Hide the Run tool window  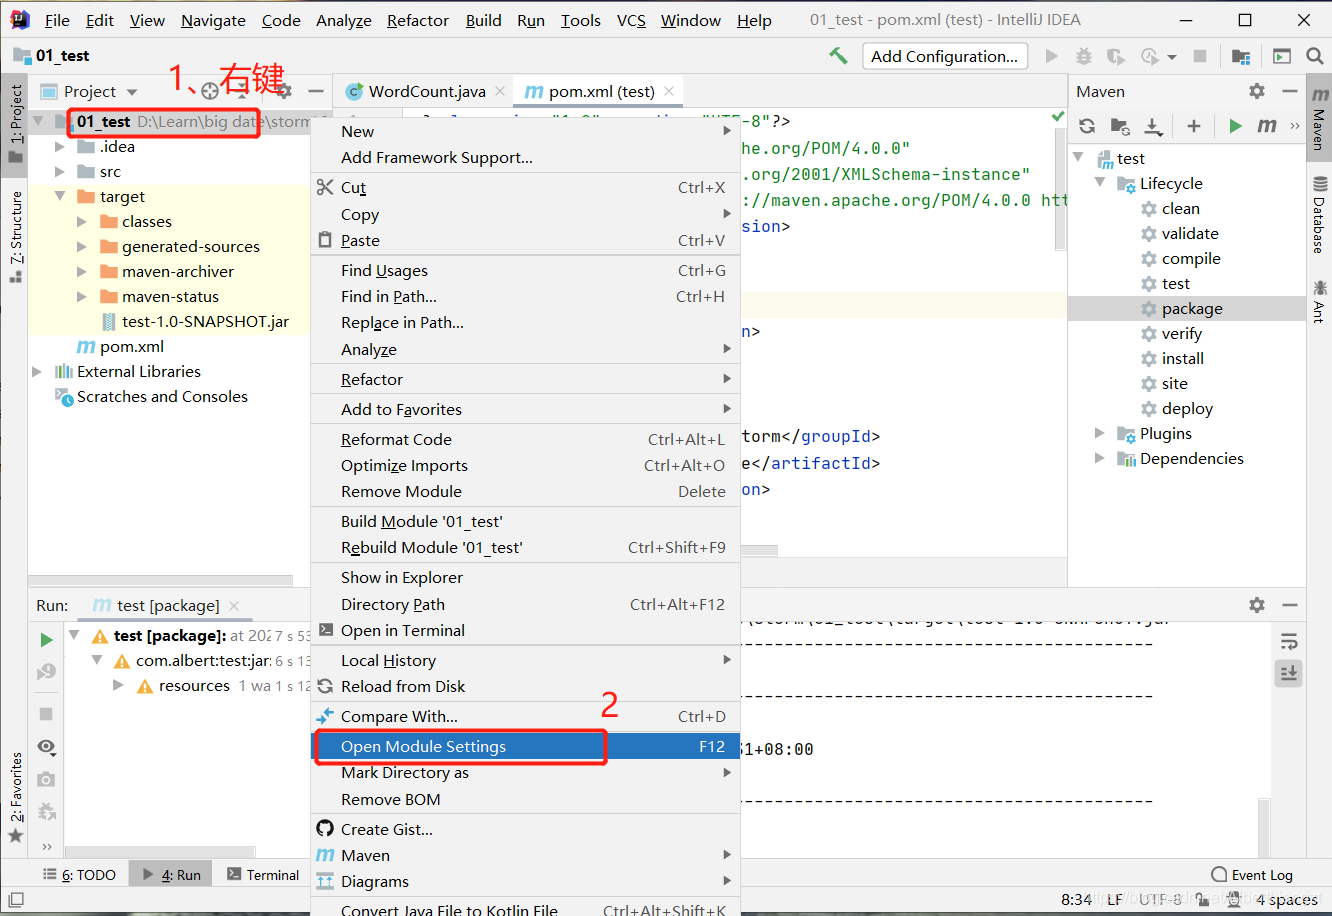tap(1289, 605)
